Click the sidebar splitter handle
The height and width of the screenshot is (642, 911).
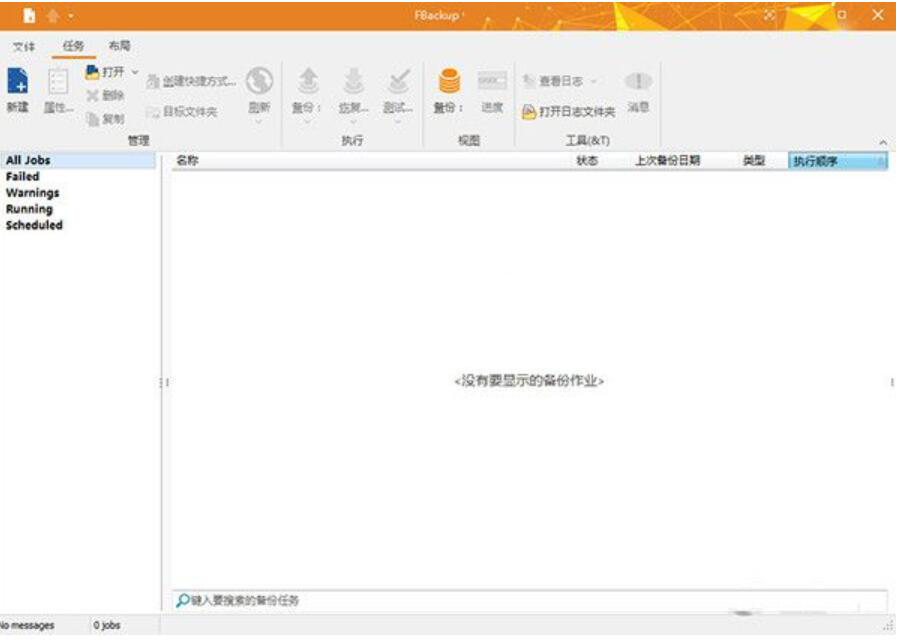164,382
